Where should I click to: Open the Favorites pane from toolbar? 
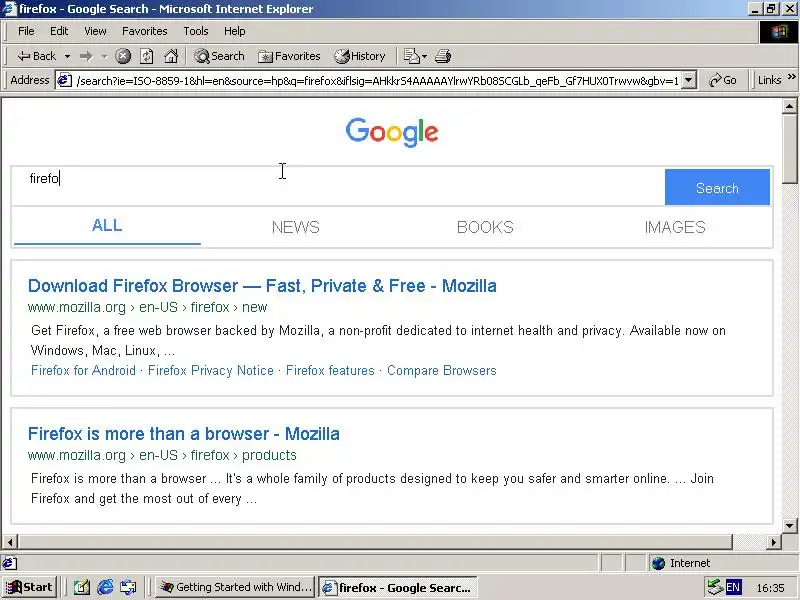pos(289,56)
